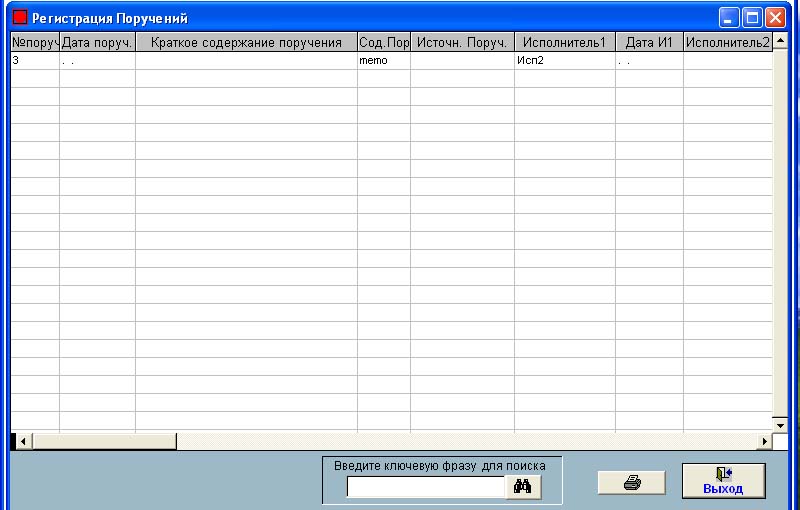The image size is (800, 510).
Task: Focus the key phrase search field
Action: tap(426, 487)
